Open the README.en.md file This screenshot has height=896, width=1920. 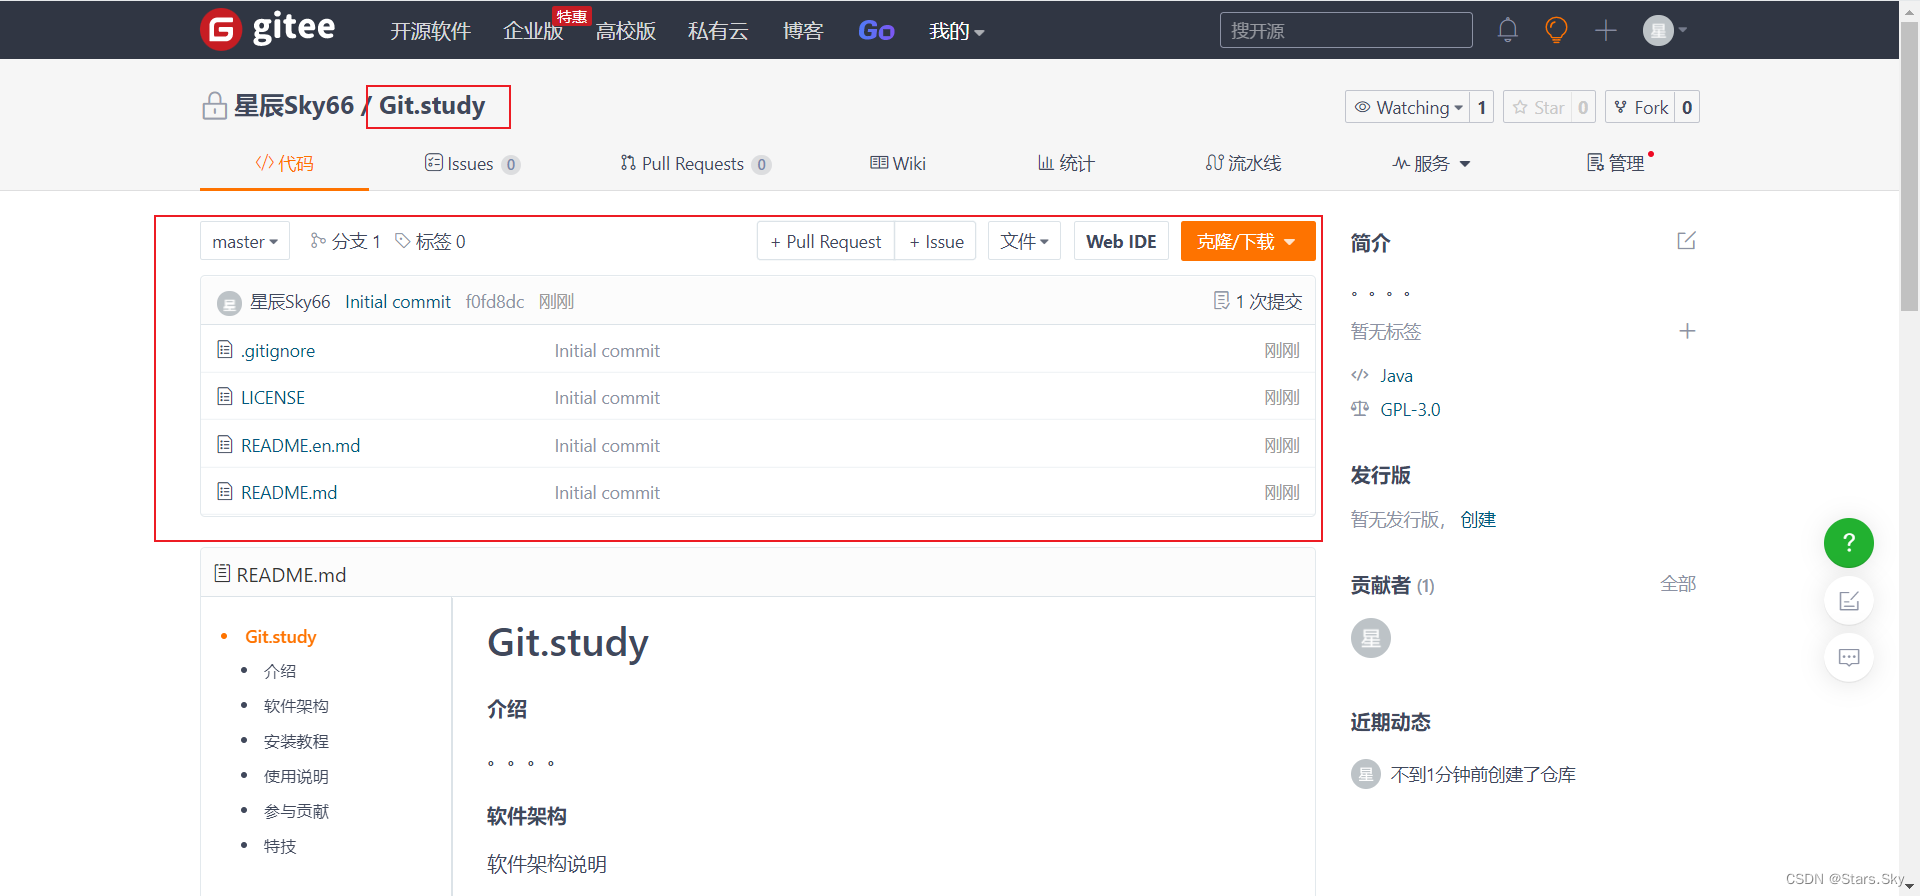[x=301, y=445]
